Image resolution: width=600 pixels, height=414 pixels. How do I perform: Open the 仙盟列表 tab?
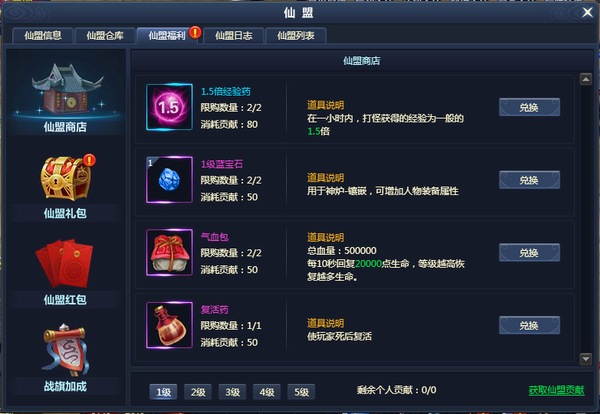[x=295, y=36]
